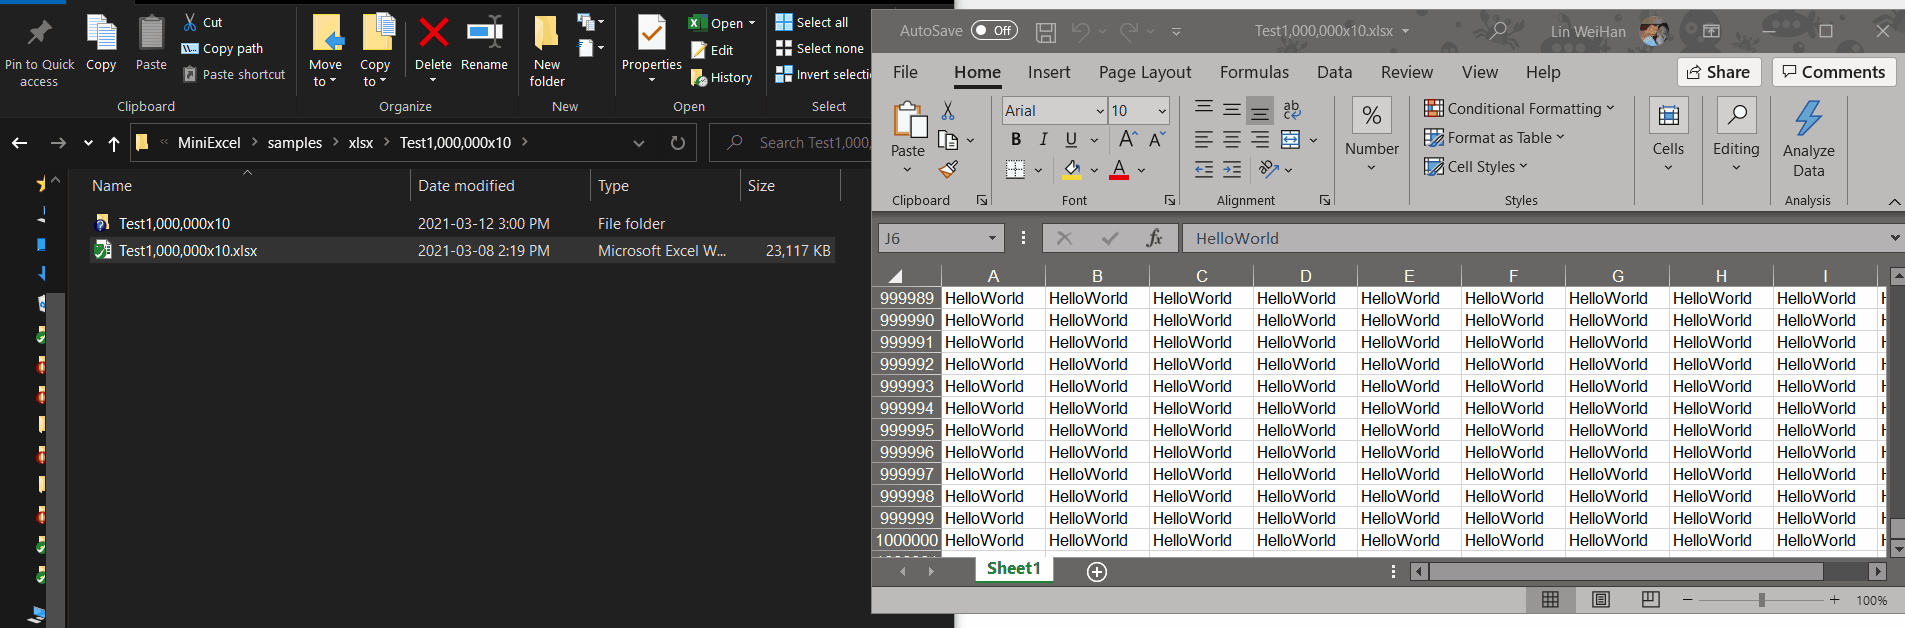Click Delete red X in Explorer ribbon
This screenshot has width=1905, height=628.
tap(433, 33)
